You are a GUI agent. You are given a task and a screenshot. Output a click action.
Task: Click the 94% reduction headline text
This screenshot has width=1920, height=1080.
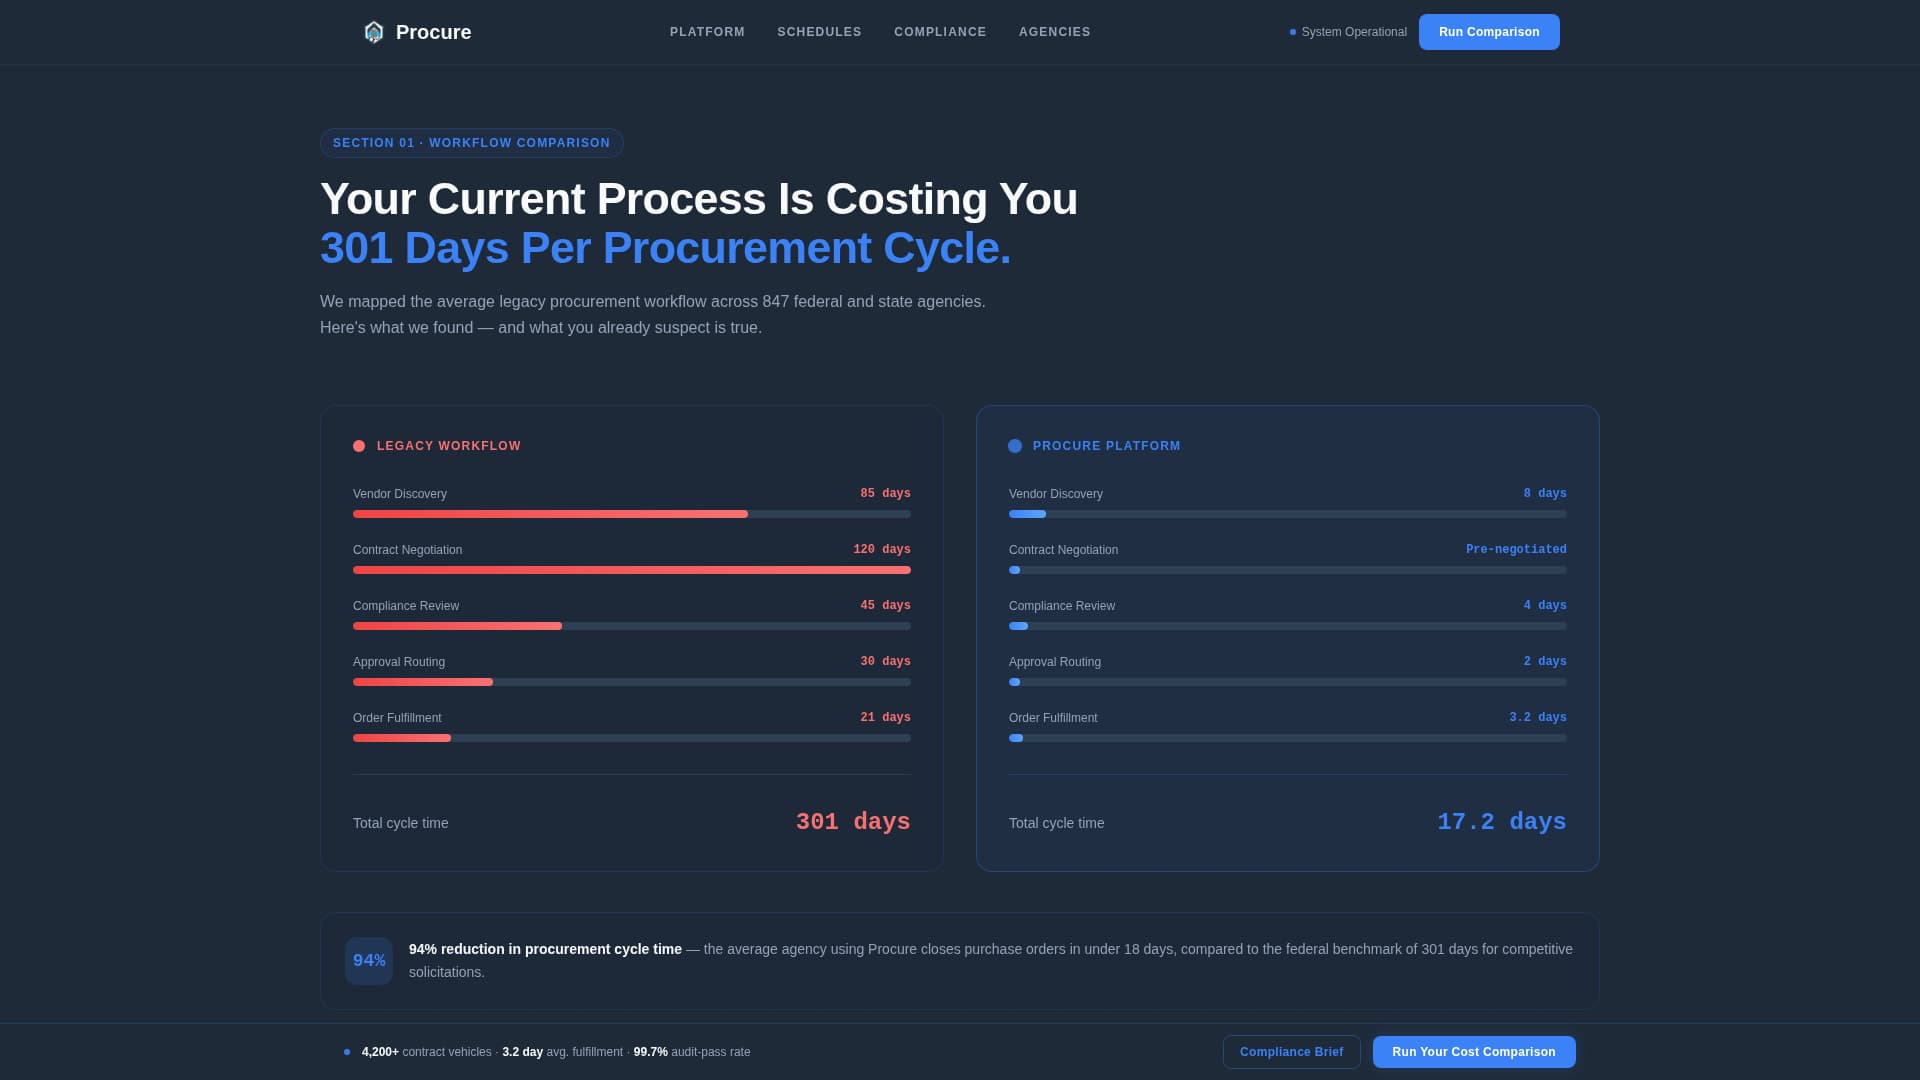coord(545,949)
